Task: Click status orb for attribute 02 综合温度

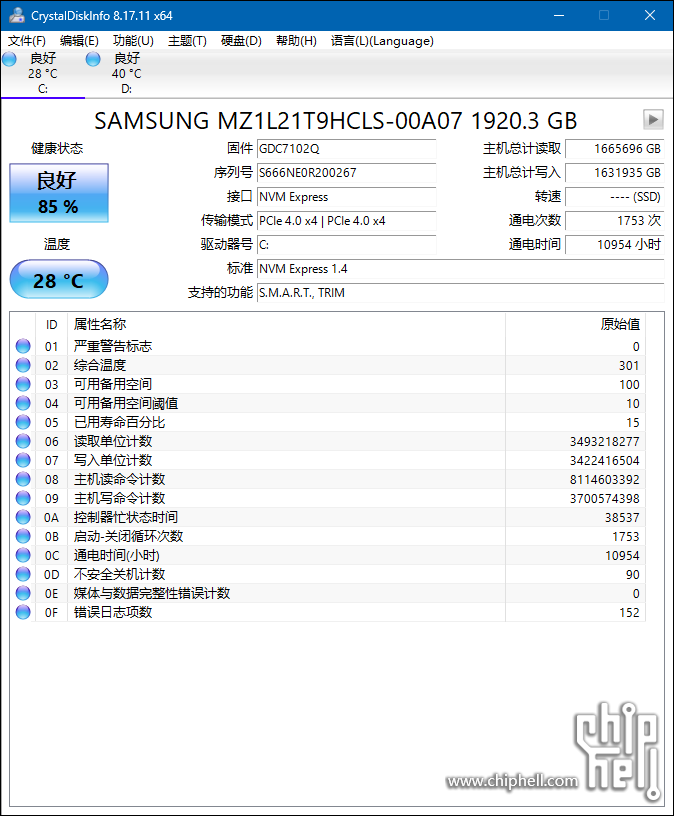Action: point(23,365)
